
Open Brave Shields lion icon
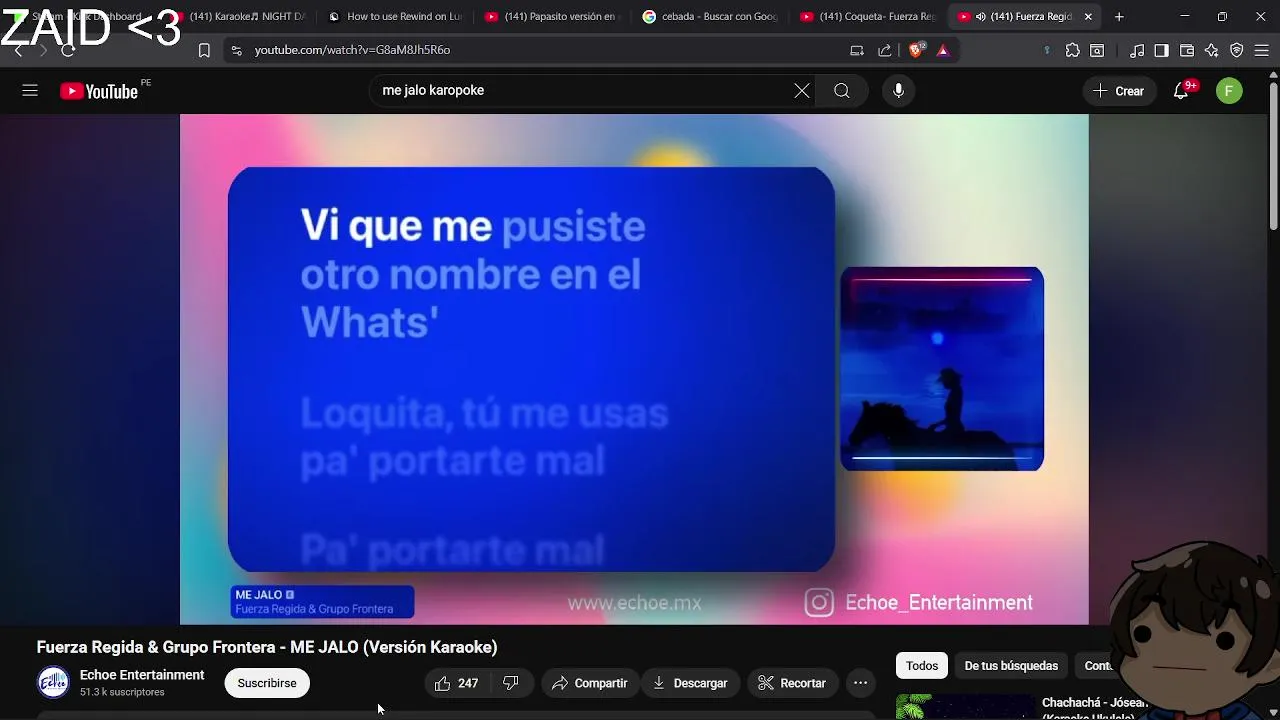pos(915,50)
